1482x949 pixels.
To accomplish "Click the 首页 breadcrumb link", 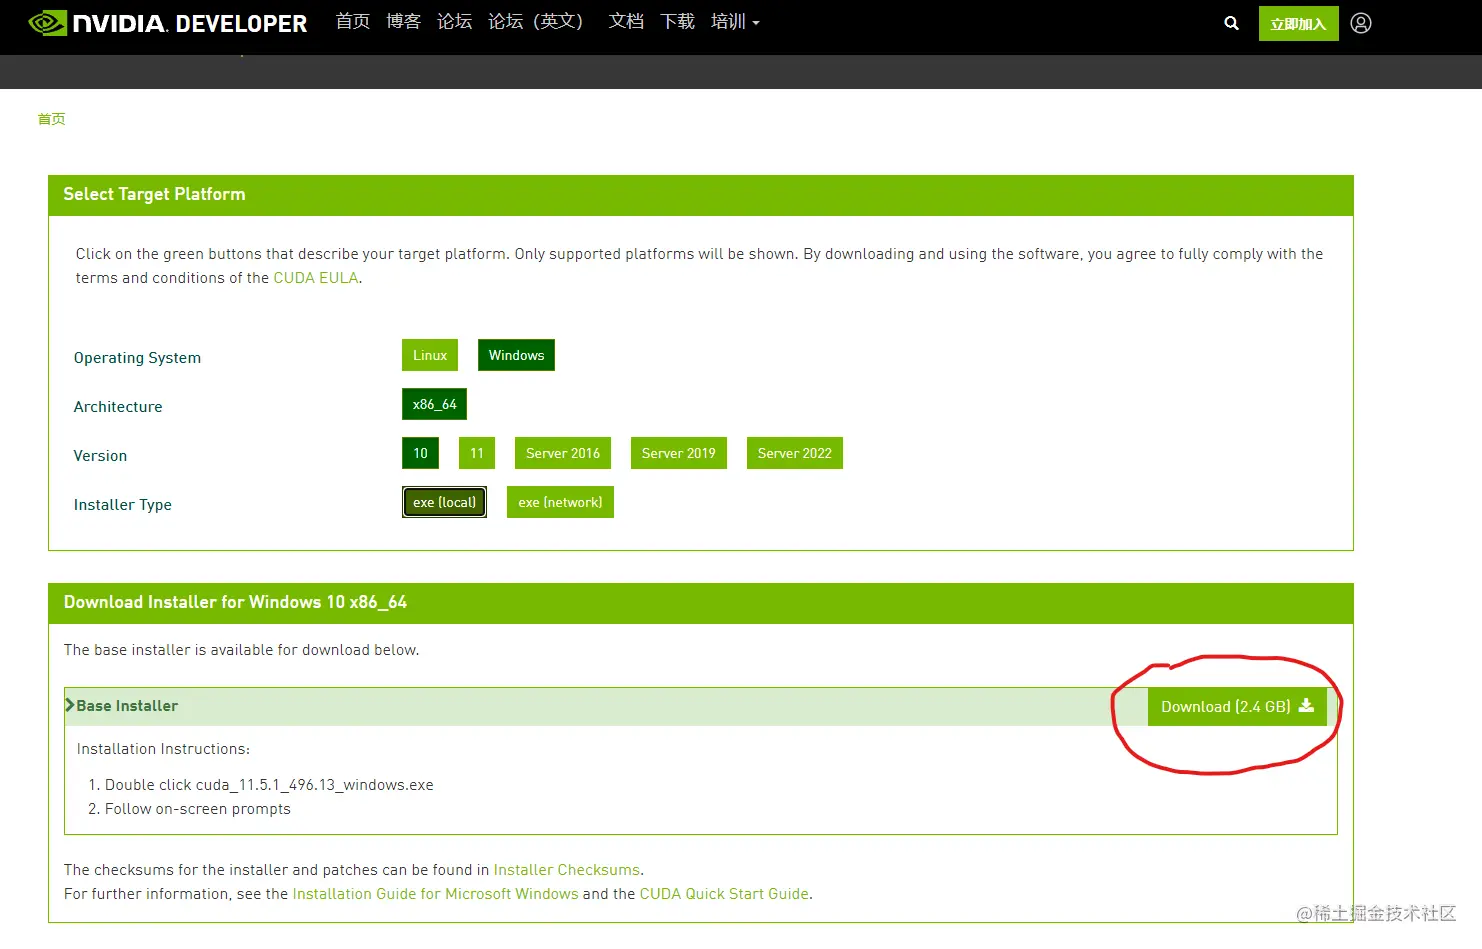I will (x=51, y=119).
